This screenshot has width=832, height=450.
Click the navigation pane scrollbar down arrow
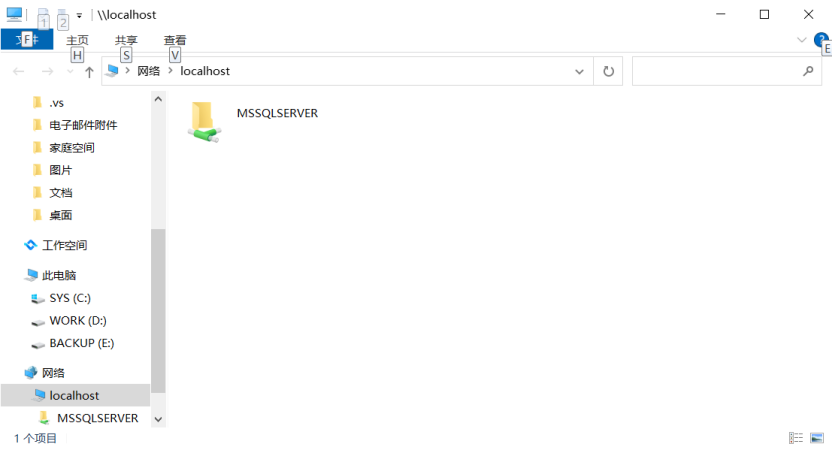click(158, 420)
